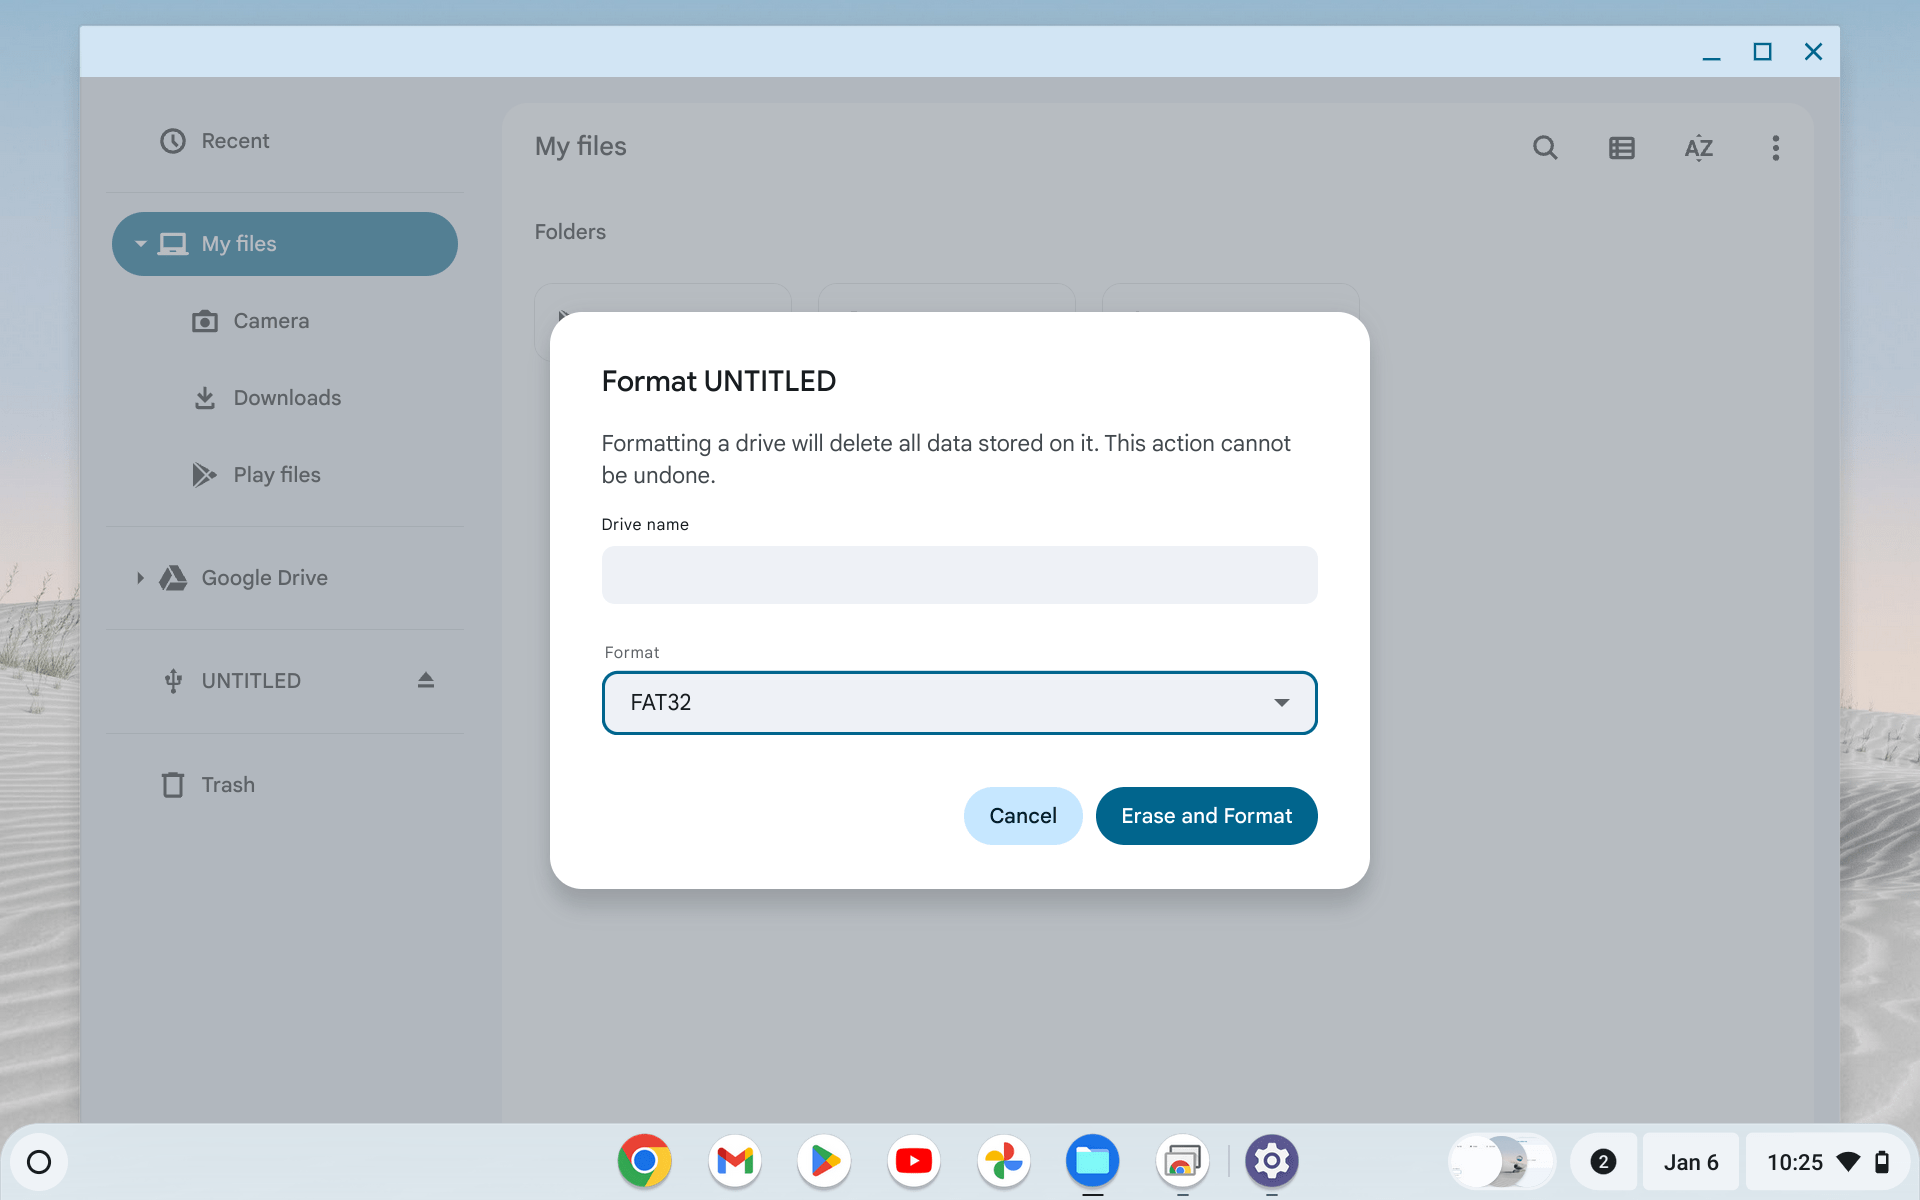Open the A-Z sort options
The width and height of the screenshot is (1920, 1200).
[x=1699, y=147]
